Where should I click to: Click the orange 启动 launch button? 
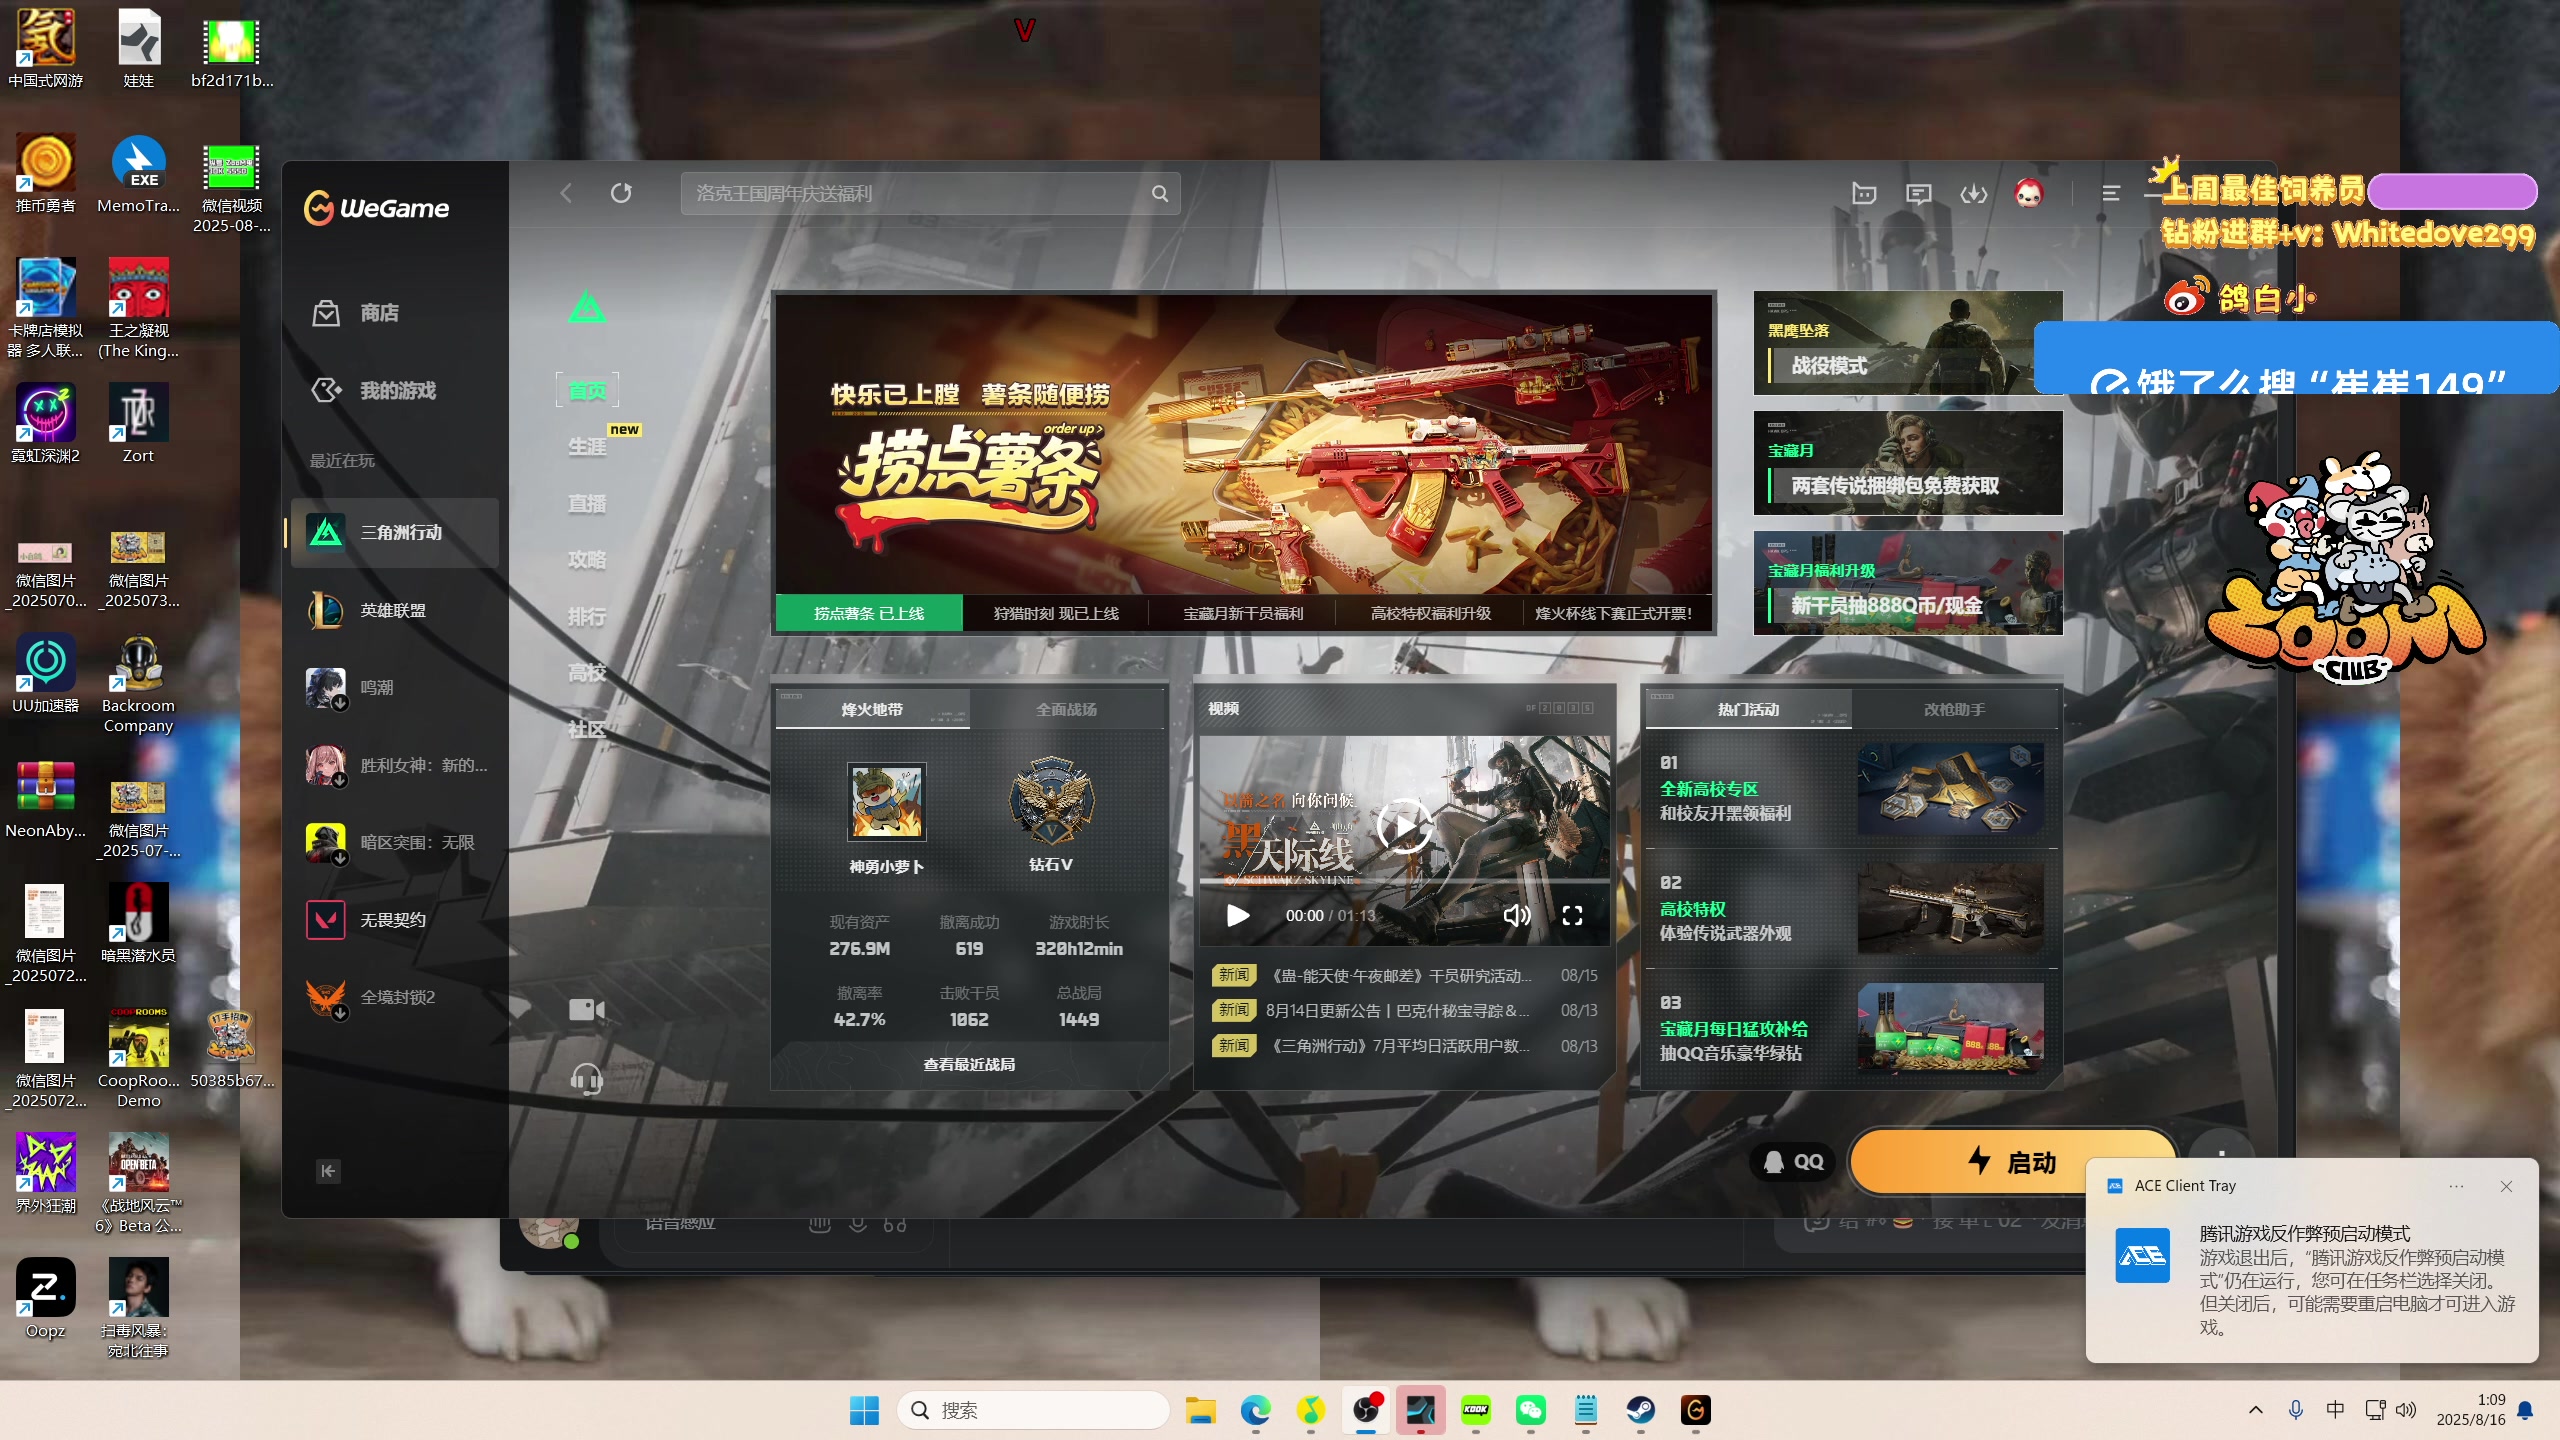click(2012, 1162)
